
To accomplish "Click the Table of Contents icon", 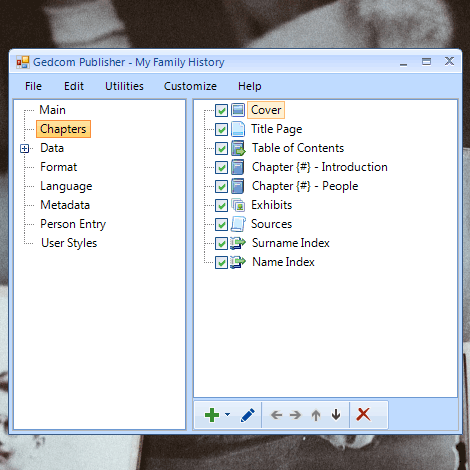I will tap(238, 148).
